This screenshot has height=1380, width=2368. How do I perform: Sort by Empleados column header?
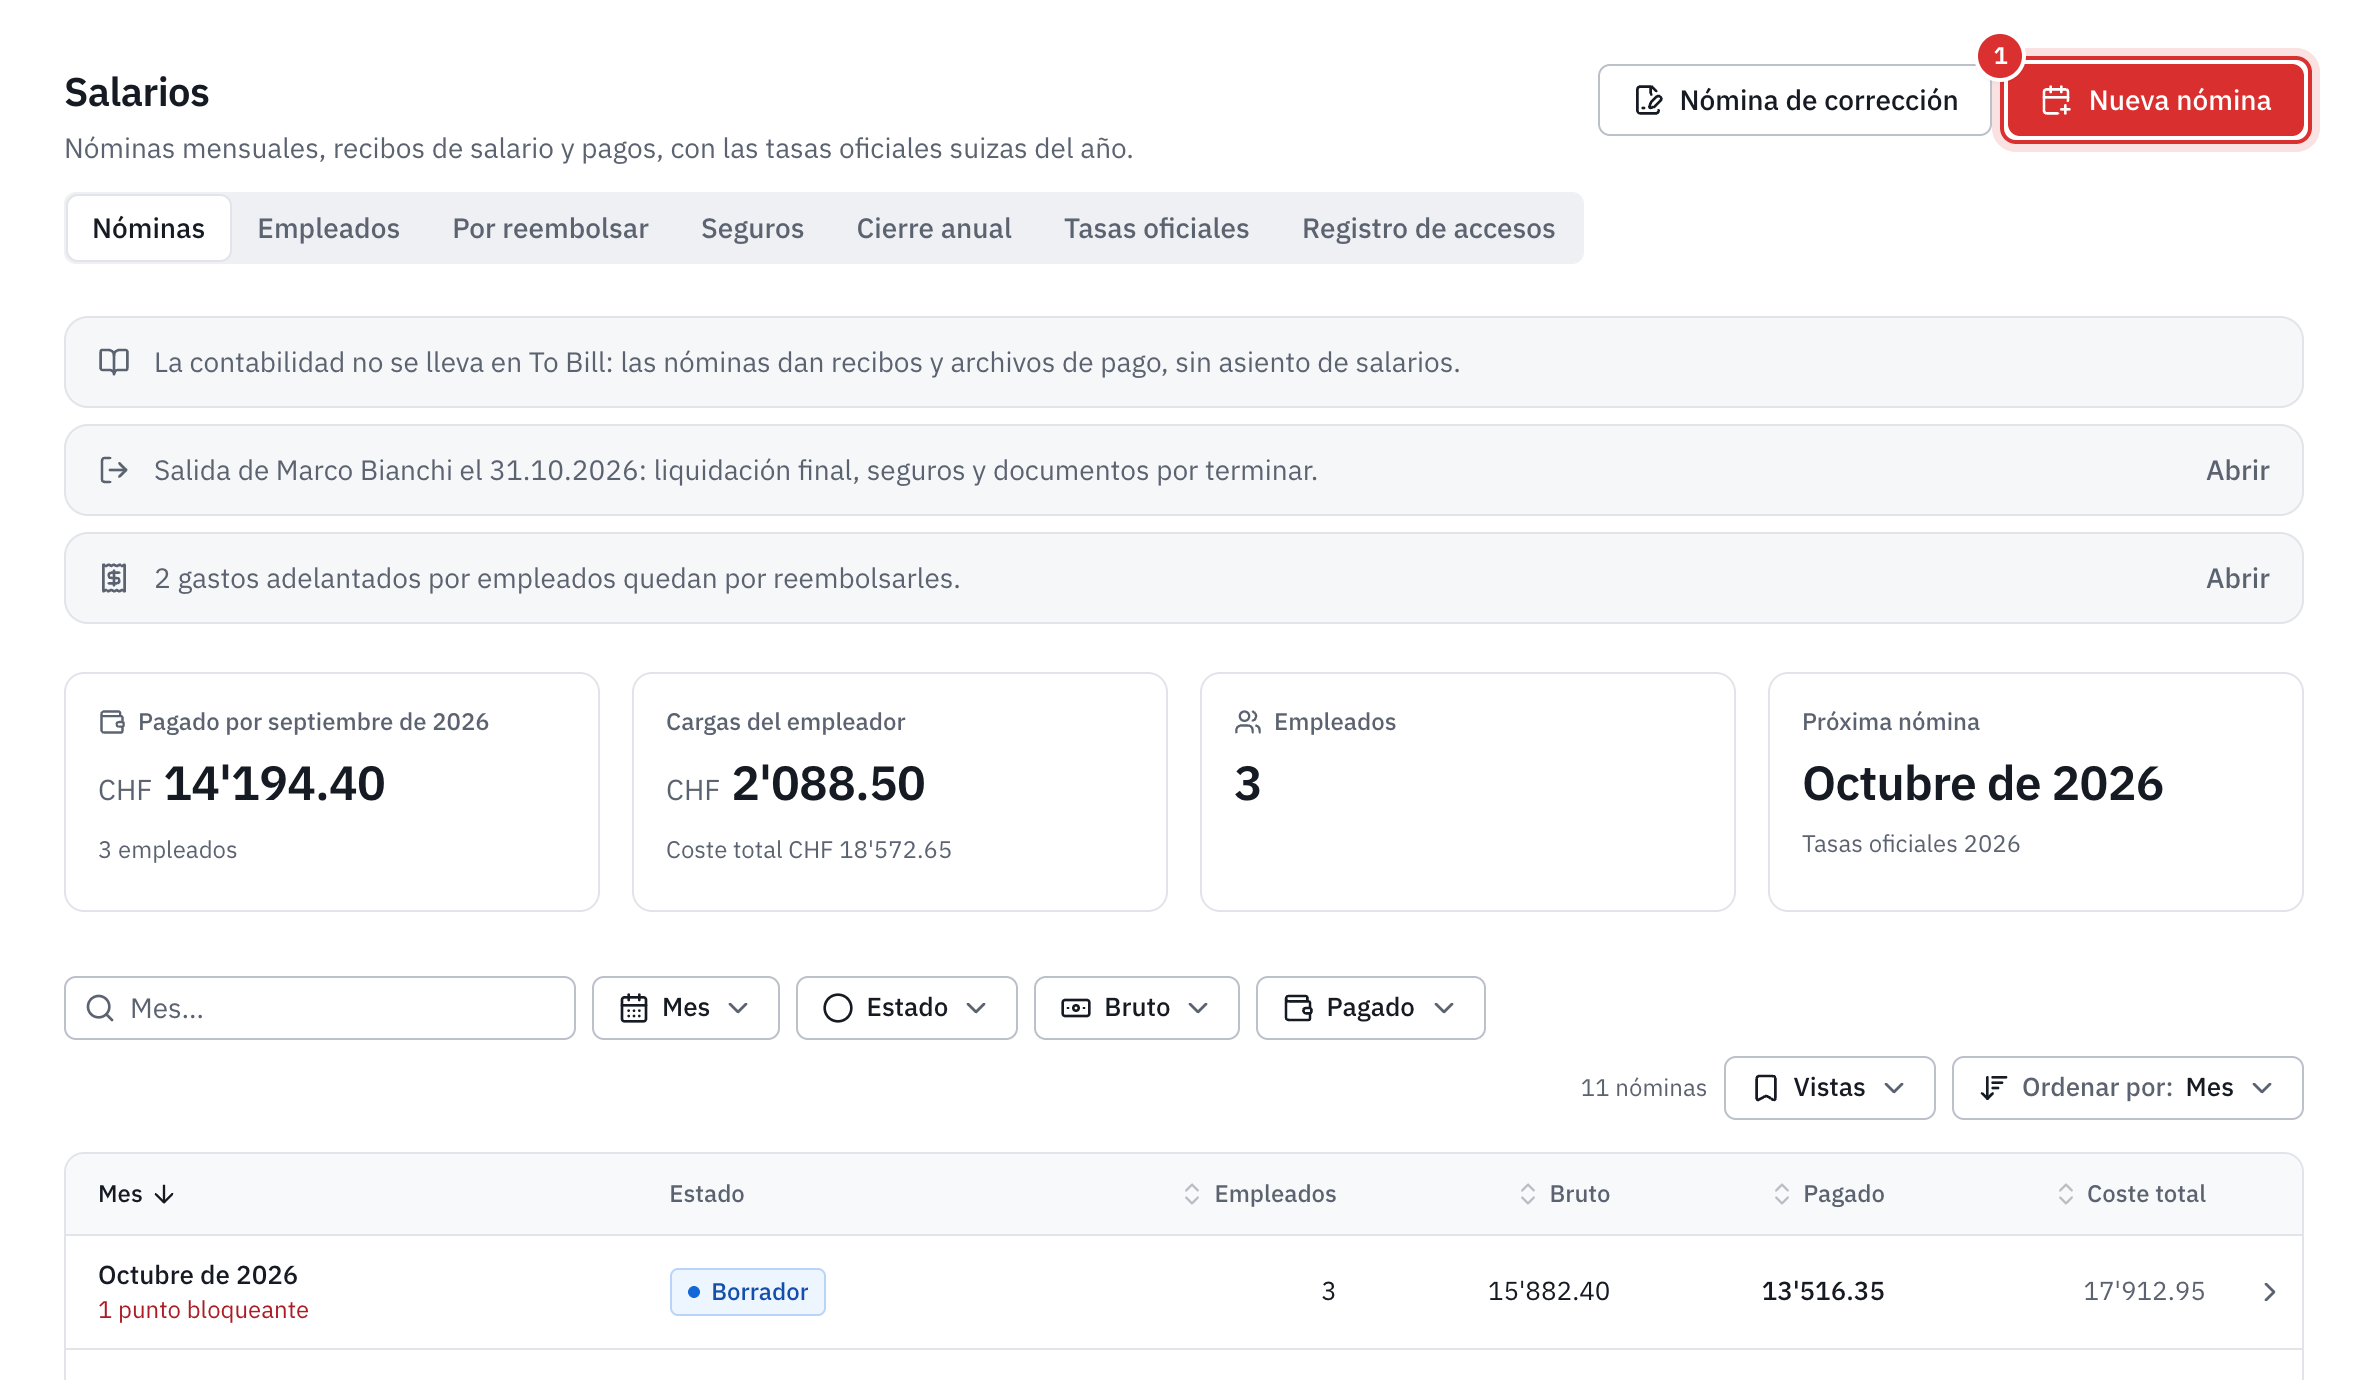1260,1194
